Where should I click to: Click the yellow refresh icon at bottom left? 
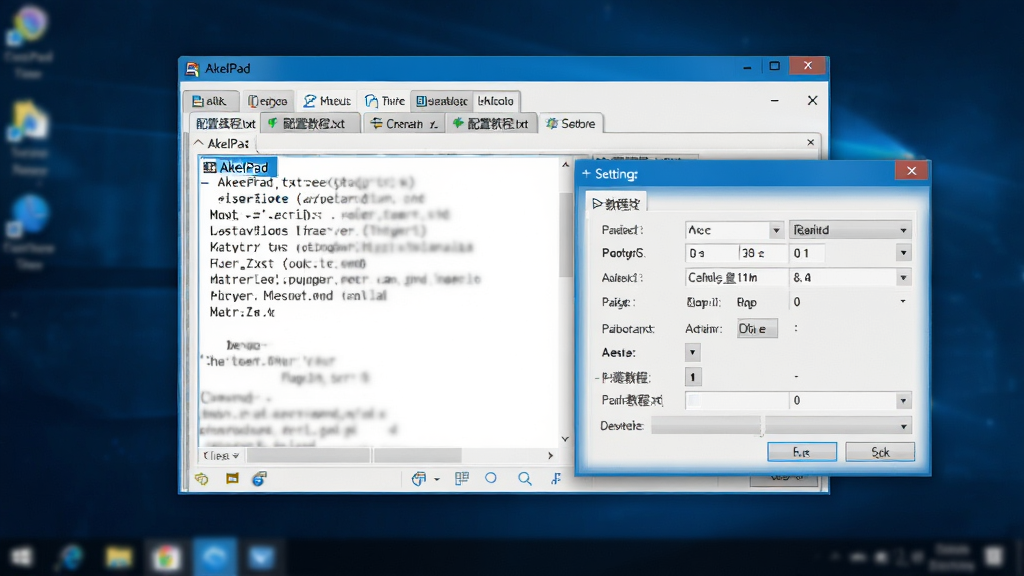tap(202, 479)
